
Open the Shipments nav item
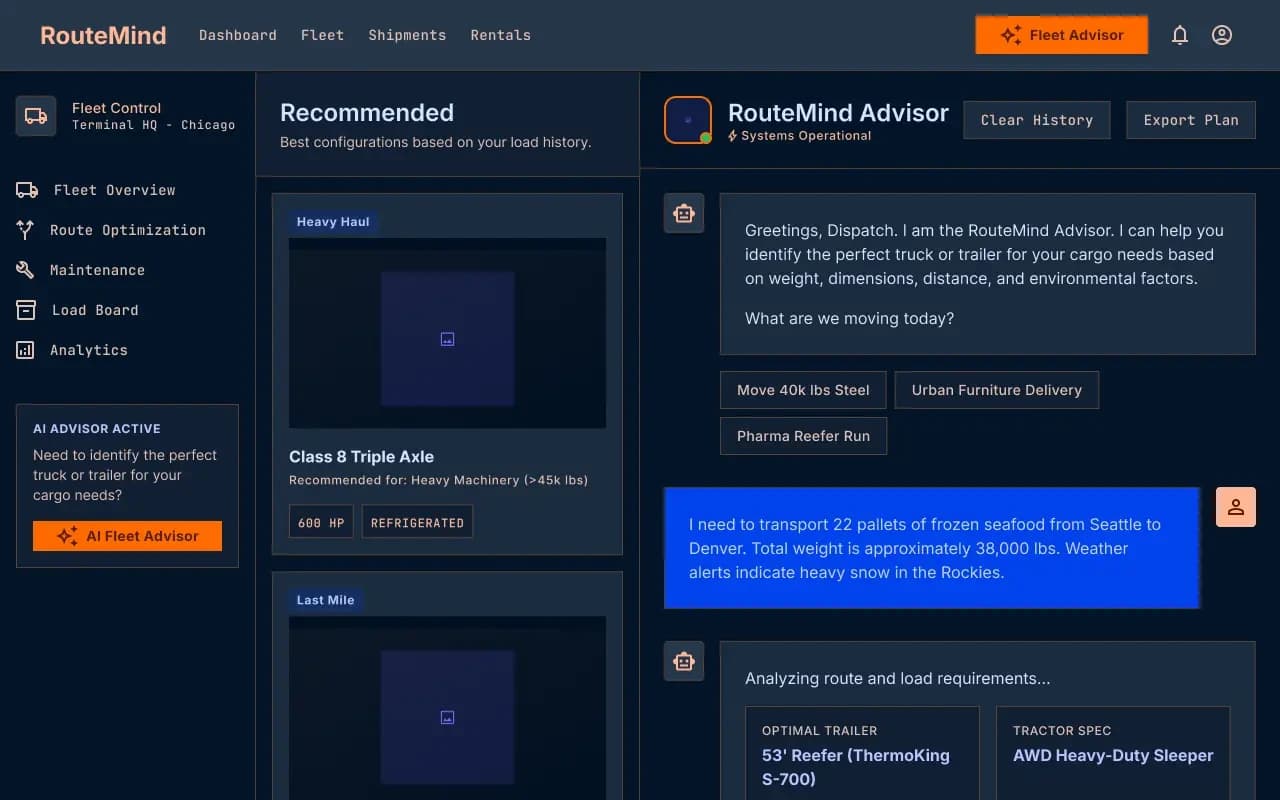coord(407,35)
